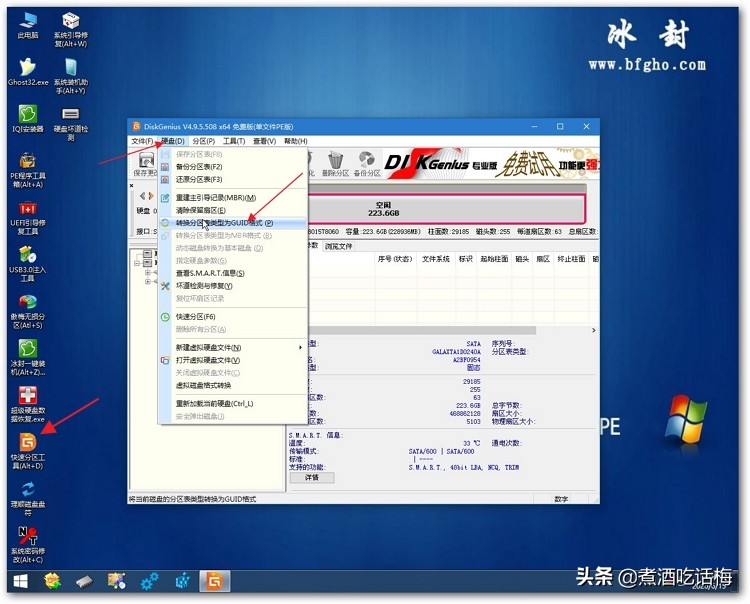Switch to the 浏览文件 tab
The height and width of the screenshot is (604, 750).
pyautogui.click(x=339, y=246)
